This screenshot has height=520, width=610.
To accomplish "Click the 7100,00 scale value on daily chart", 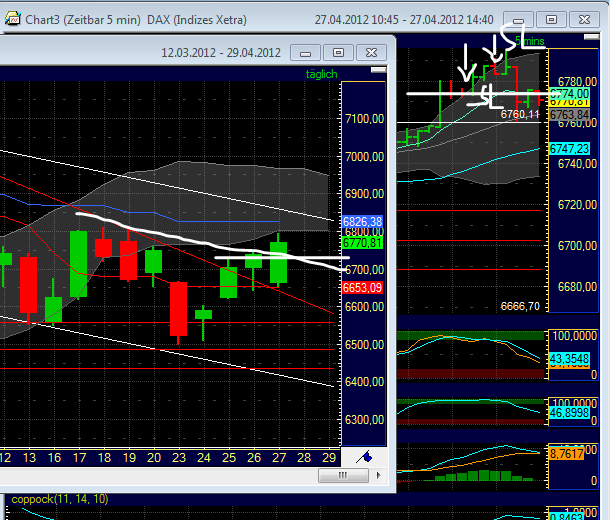I will [365, 119].
